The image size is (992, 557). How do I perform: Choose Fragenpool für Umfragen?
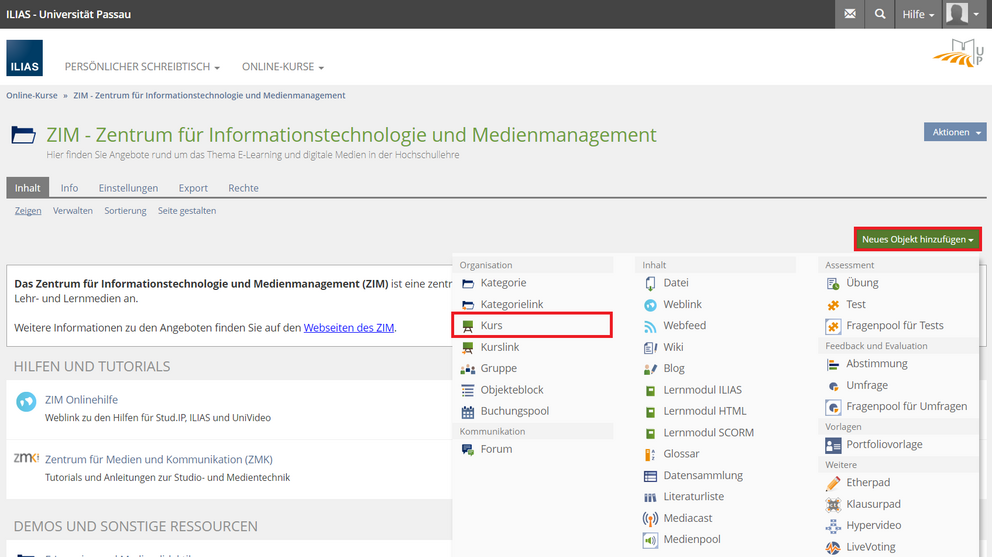click(x=907, y=406)
